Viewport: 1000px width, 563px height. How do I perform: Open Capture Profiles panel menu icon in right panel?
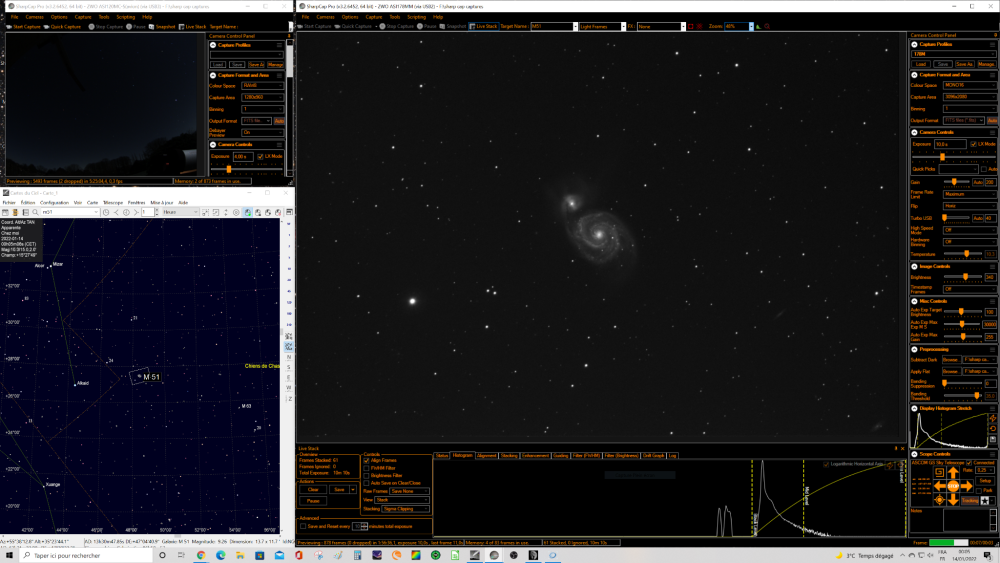coord(992,45)
